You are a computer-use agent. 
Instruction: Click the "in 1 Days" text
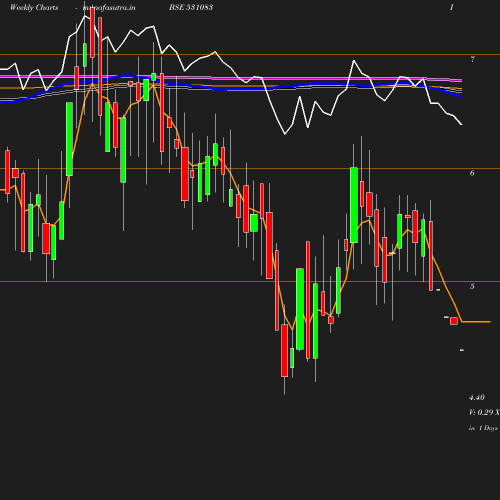(x=483, y=428)
